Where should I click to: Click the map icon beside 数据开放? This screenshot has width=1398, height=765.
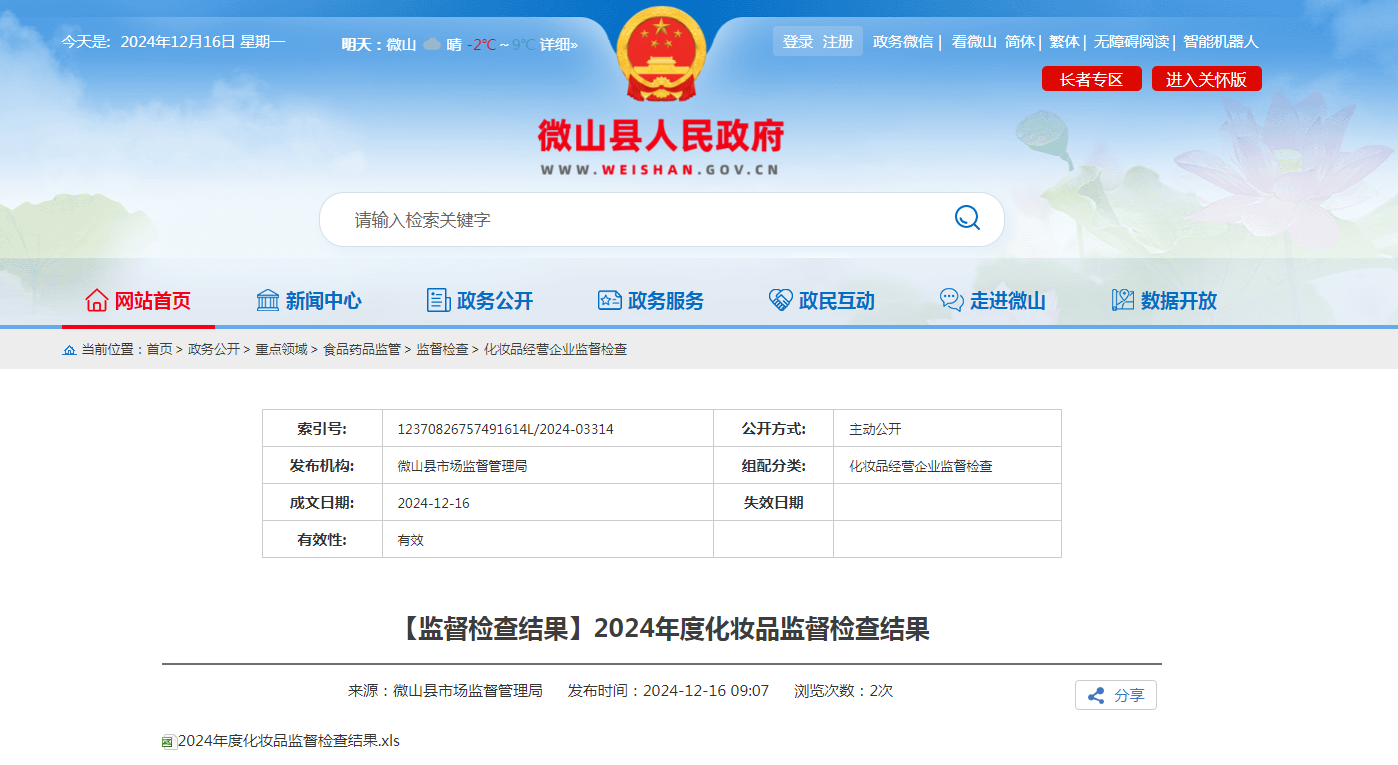[x=1123, y=300]
